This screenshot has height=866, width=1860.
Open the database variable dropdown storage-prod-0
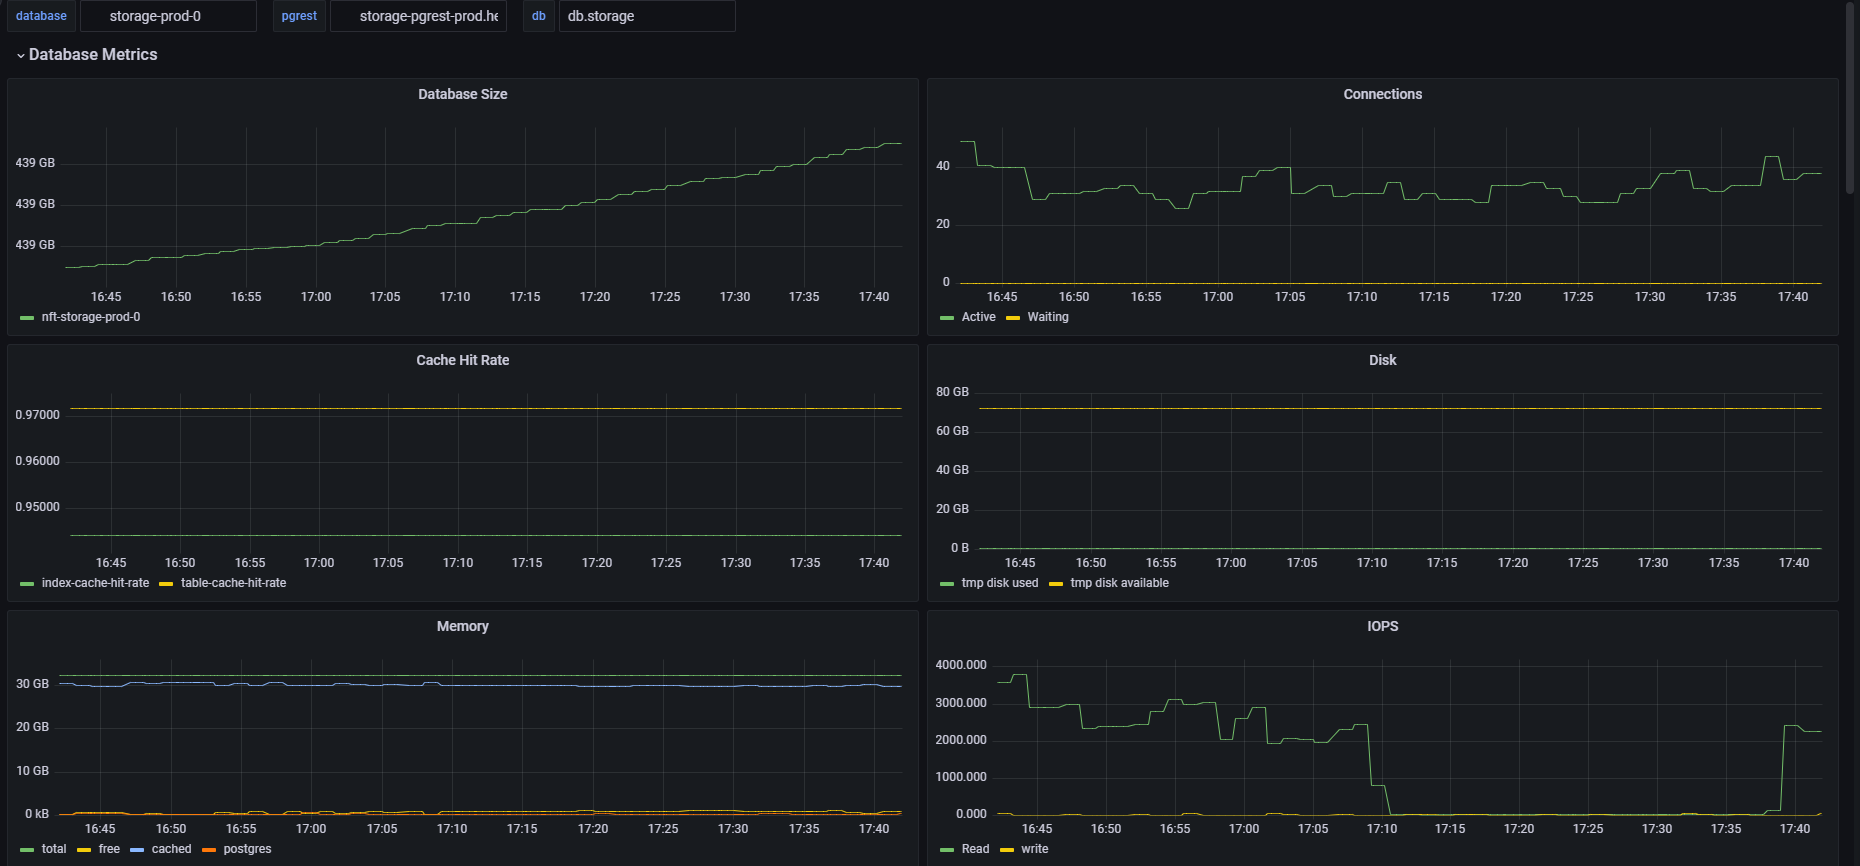point(167,16)
